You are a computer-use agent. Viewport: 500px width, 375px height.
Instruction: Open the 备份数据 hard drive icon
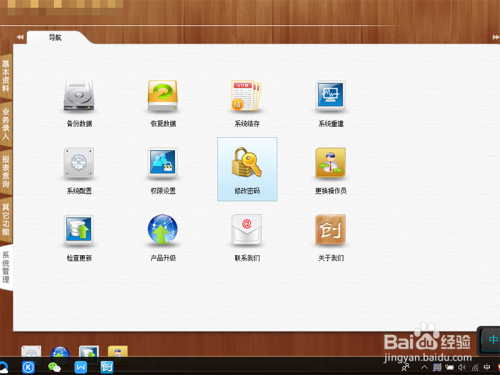coord(79,96)
